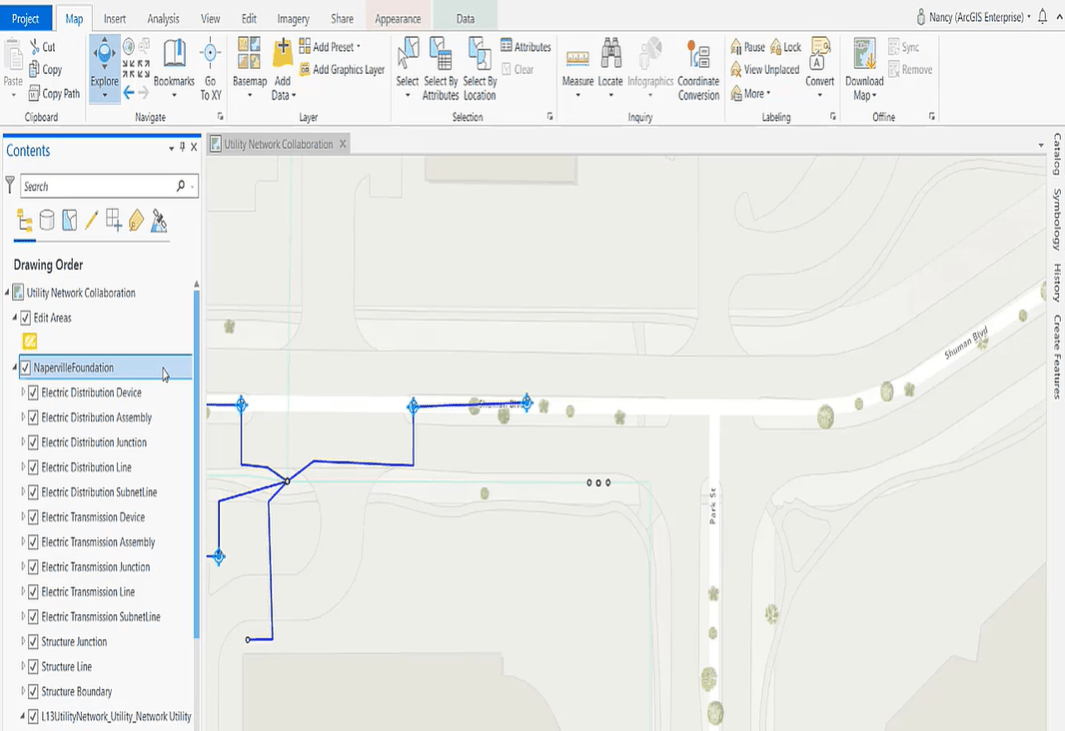This screenshot has width=1065, height=731.
Task: Click the Go To XY tool
Action: [210, 60]
